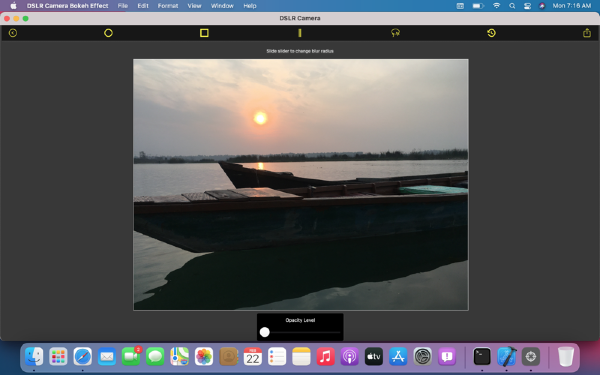Open Trash from the Dock
600x375 pixels.
pyautogui.click(x=566, y=357)
